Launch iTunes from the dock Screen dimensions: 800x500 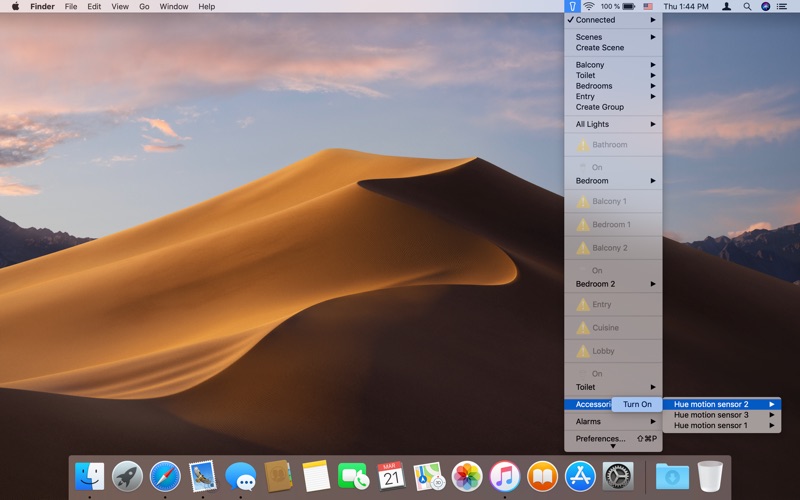point(505,476)
